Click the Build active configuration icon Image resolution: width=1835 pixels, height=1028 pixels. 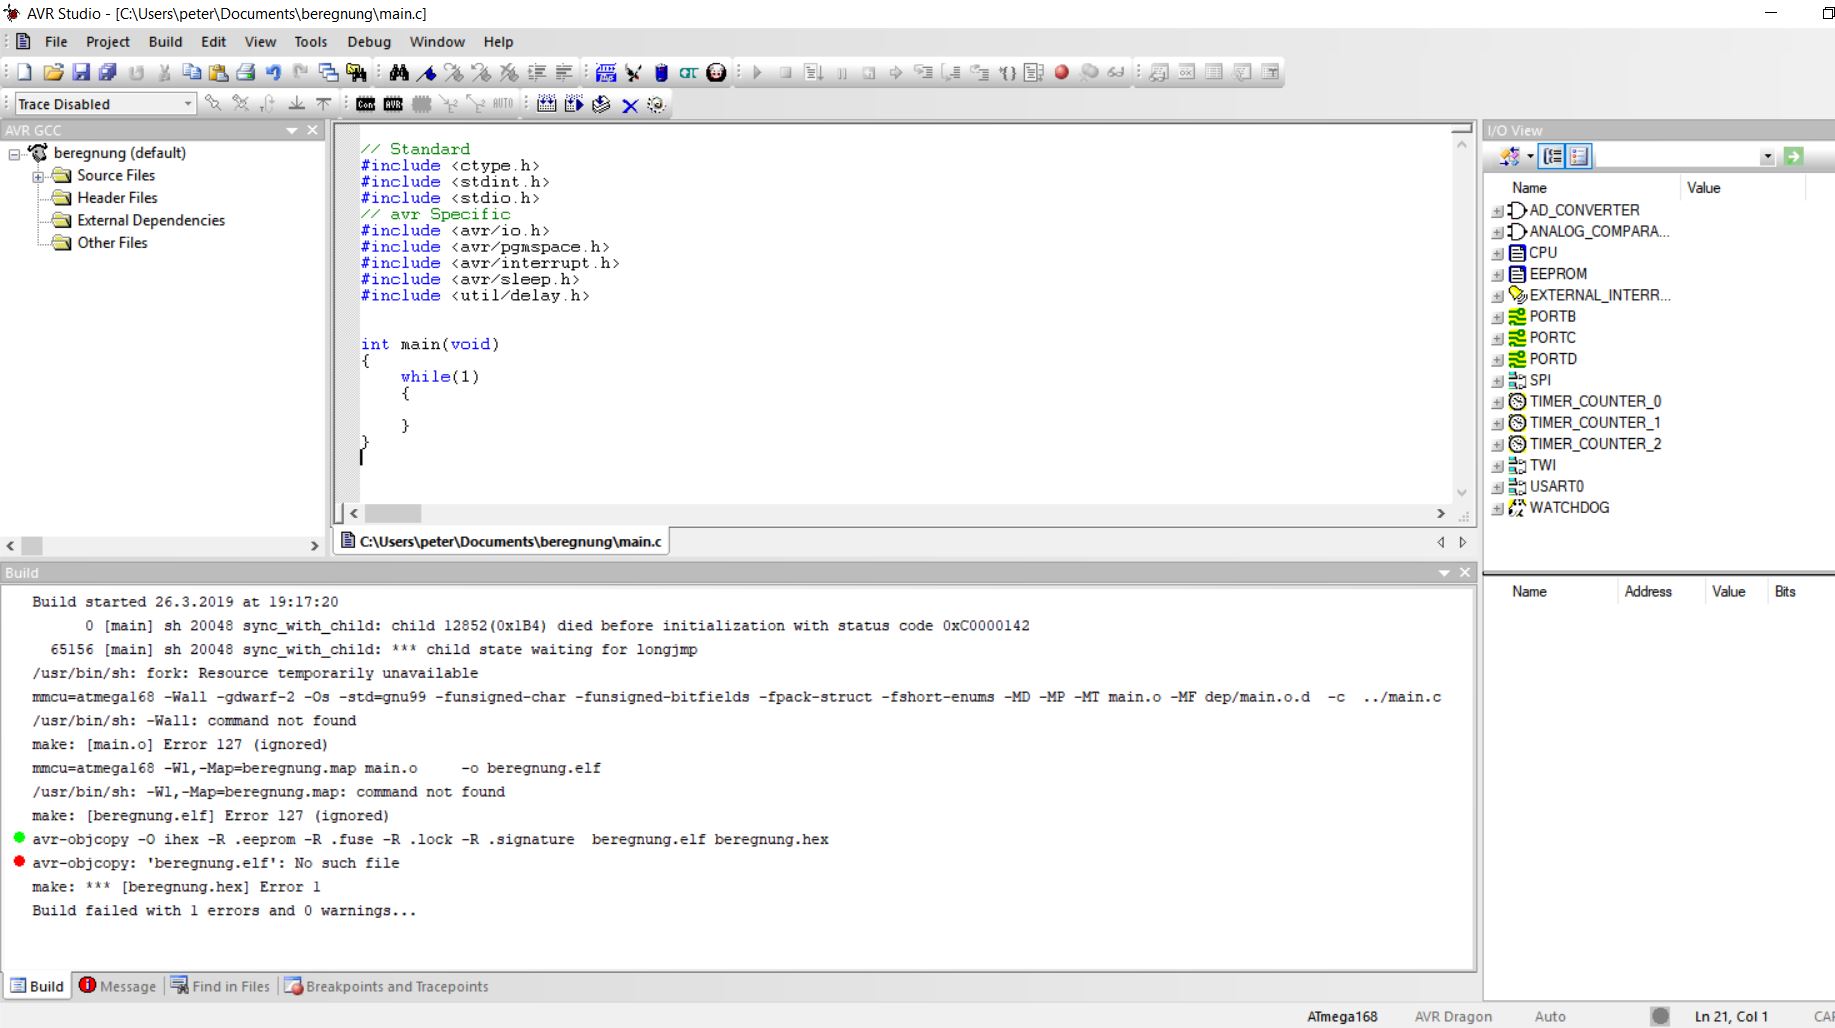pos(547,104)
